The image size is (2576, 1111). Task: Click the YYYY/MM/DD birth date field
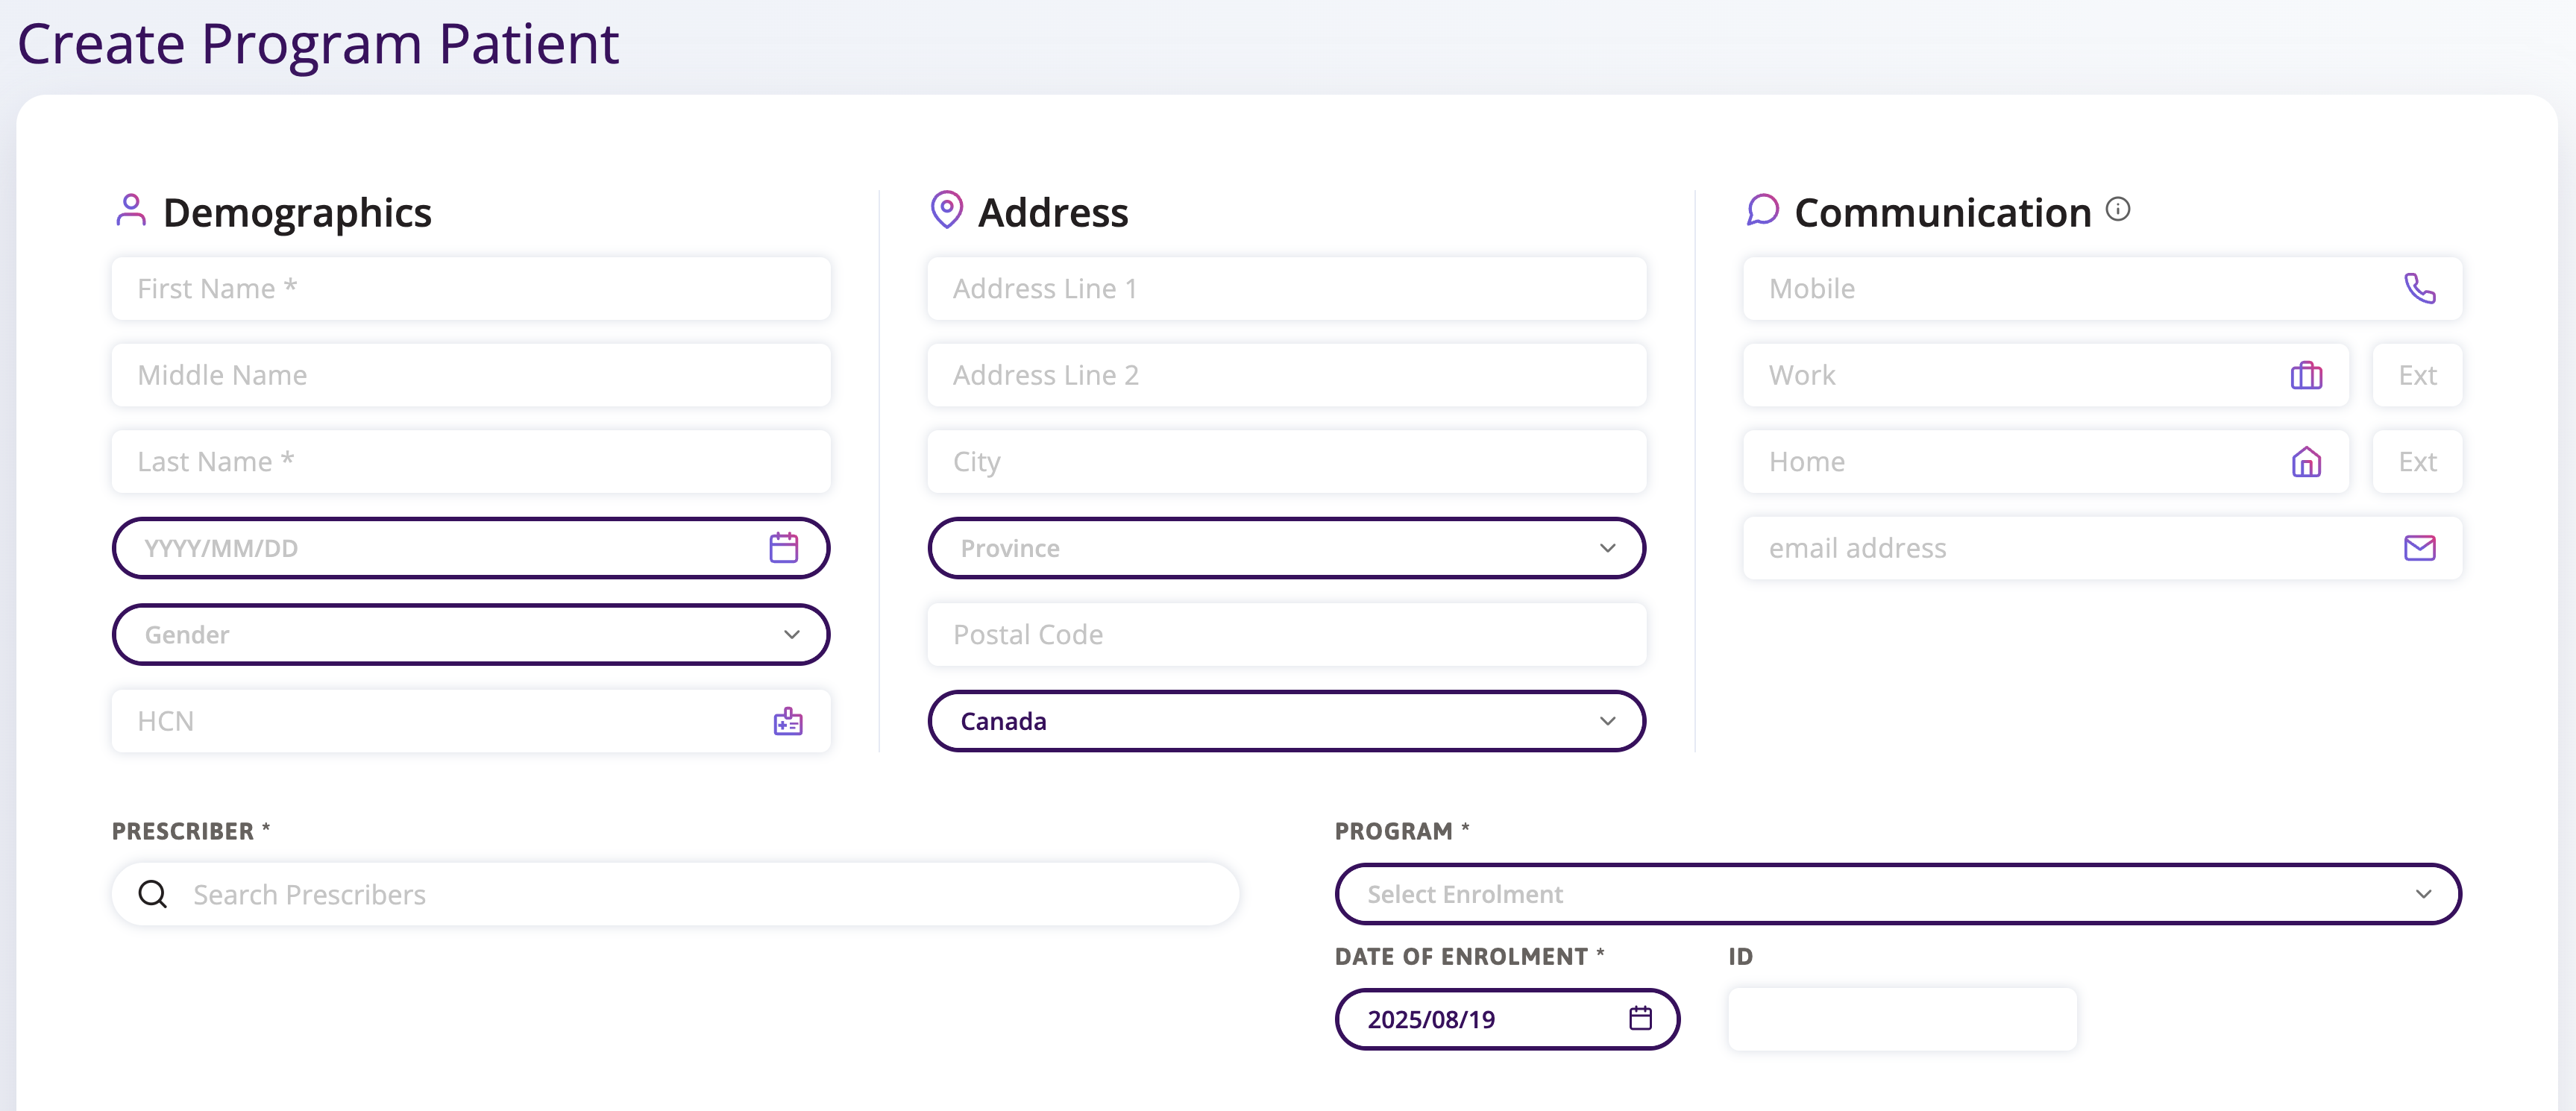tap(471, 548)
